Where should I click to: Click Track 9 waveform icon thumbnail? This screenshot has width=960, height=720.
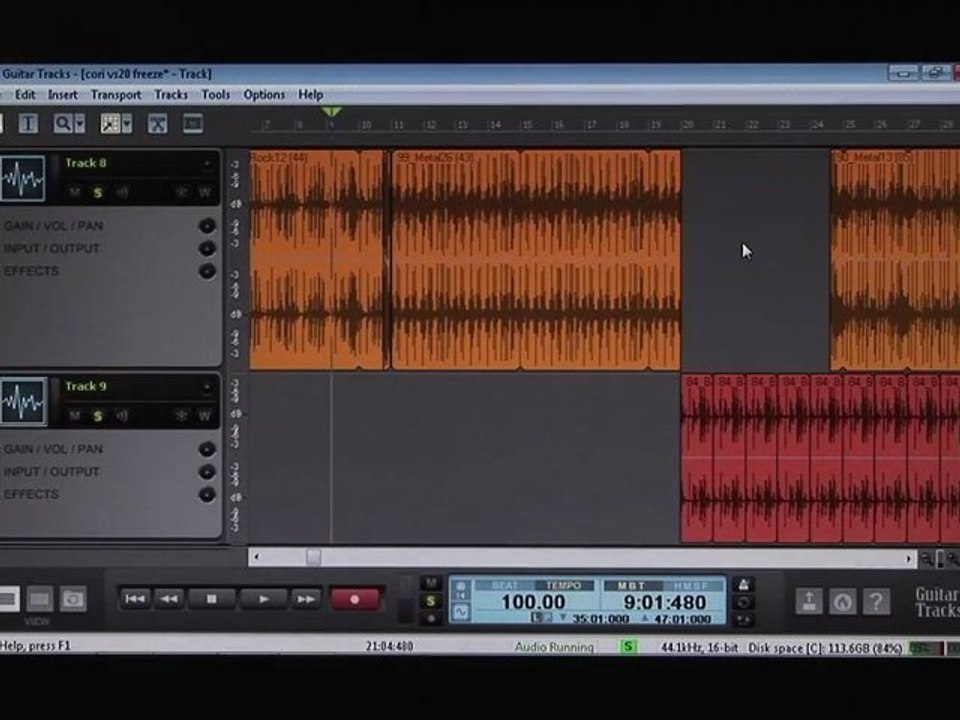click(x=23, y=402)
